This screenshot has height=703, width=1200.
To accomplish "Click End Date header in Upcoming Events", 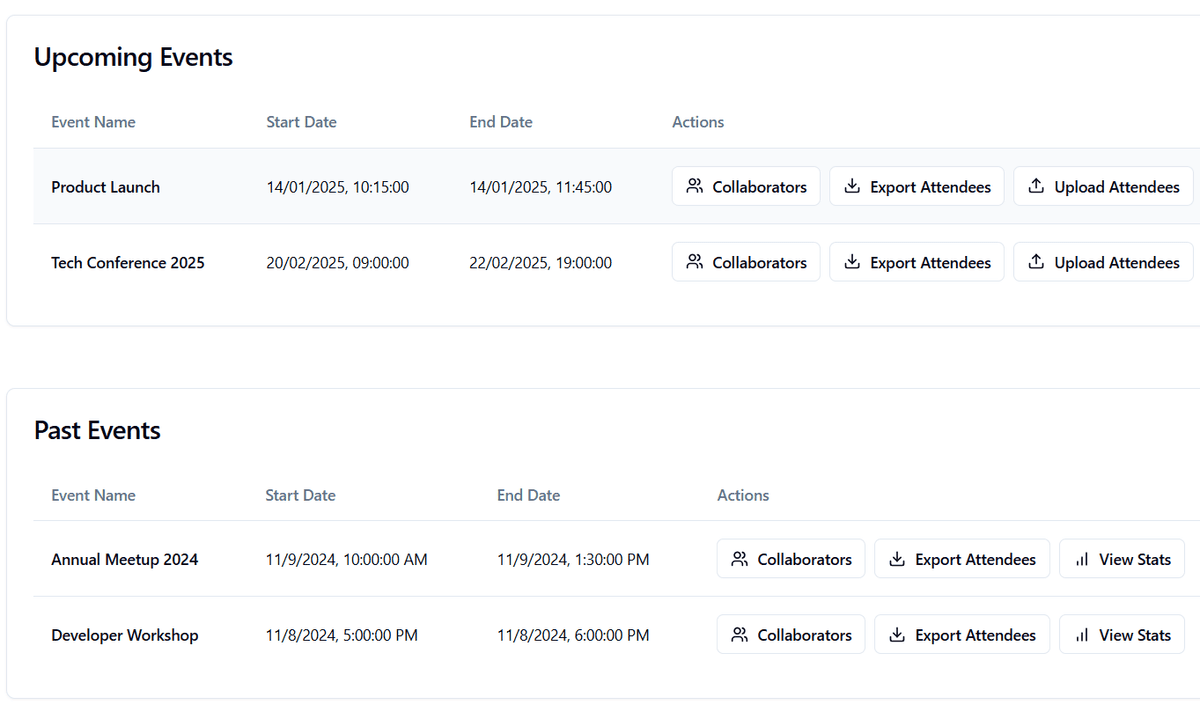I will pos(501,122).
